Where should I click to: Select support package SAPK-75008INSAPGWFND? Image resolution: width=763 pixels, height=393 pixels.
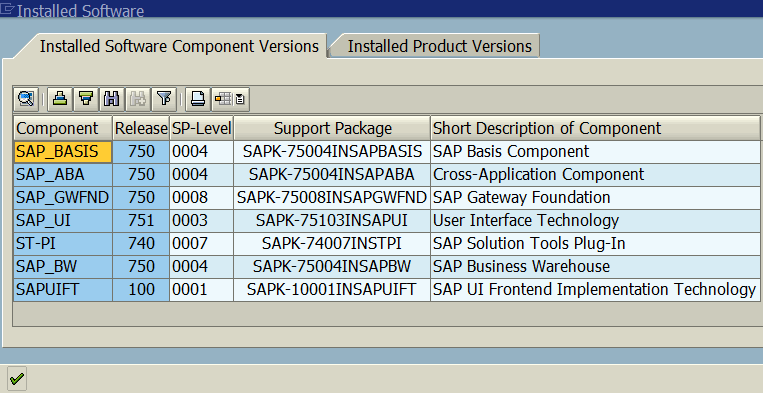[x=332, y=197]
